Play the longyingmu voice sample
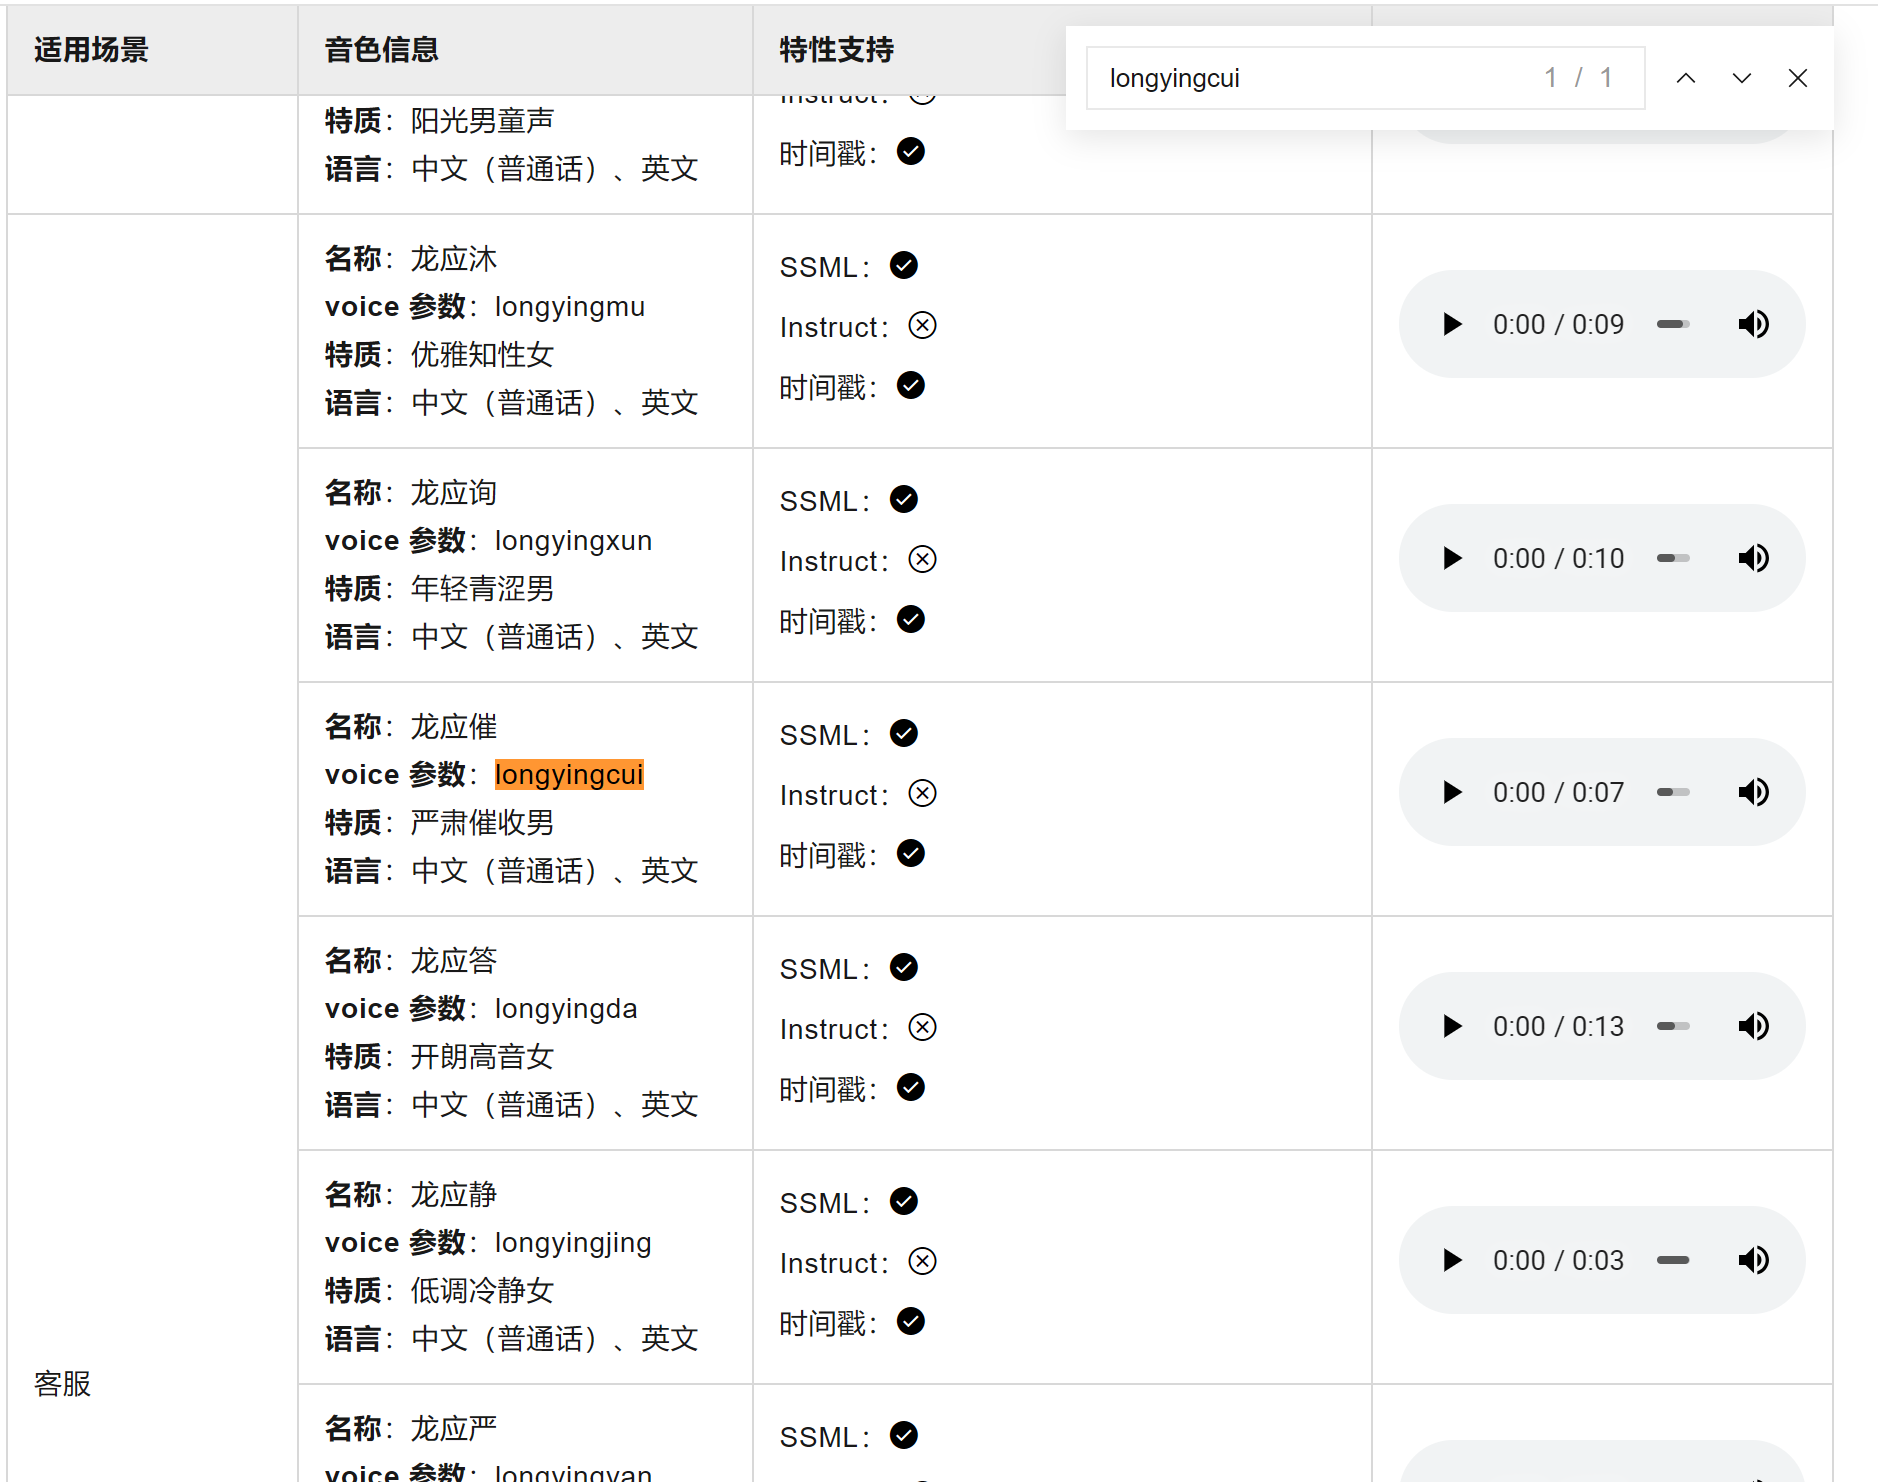Image resolution: width=1878 pixels, height=1482 pixels. click(1452, 324)
